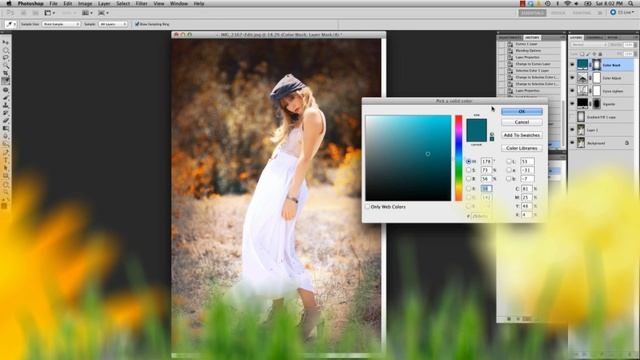Image resolution: width=640 pixels, height=360 pixels.
Task: Click Add To Swatches button
Action: pyautogui.click(x=522, y=135)
